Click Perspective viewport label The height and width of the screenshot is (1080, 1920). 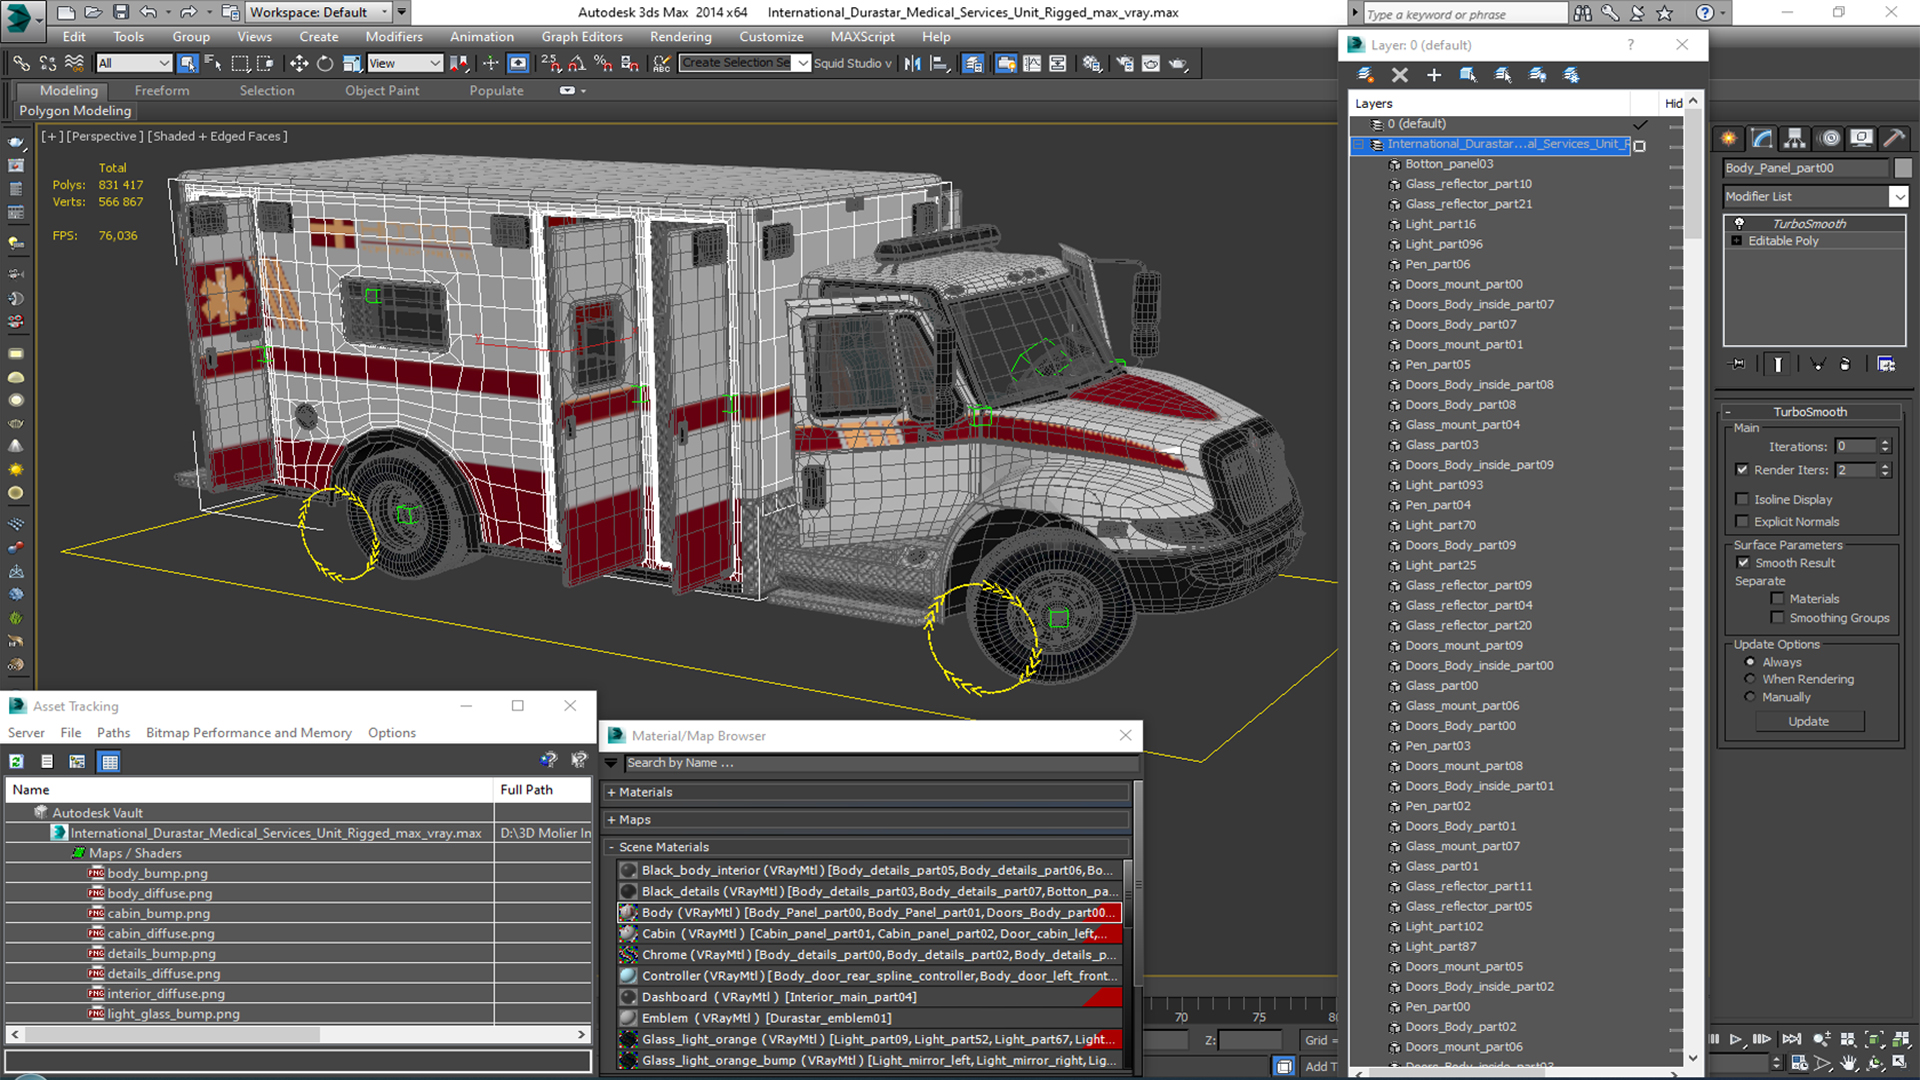[105, 136]
